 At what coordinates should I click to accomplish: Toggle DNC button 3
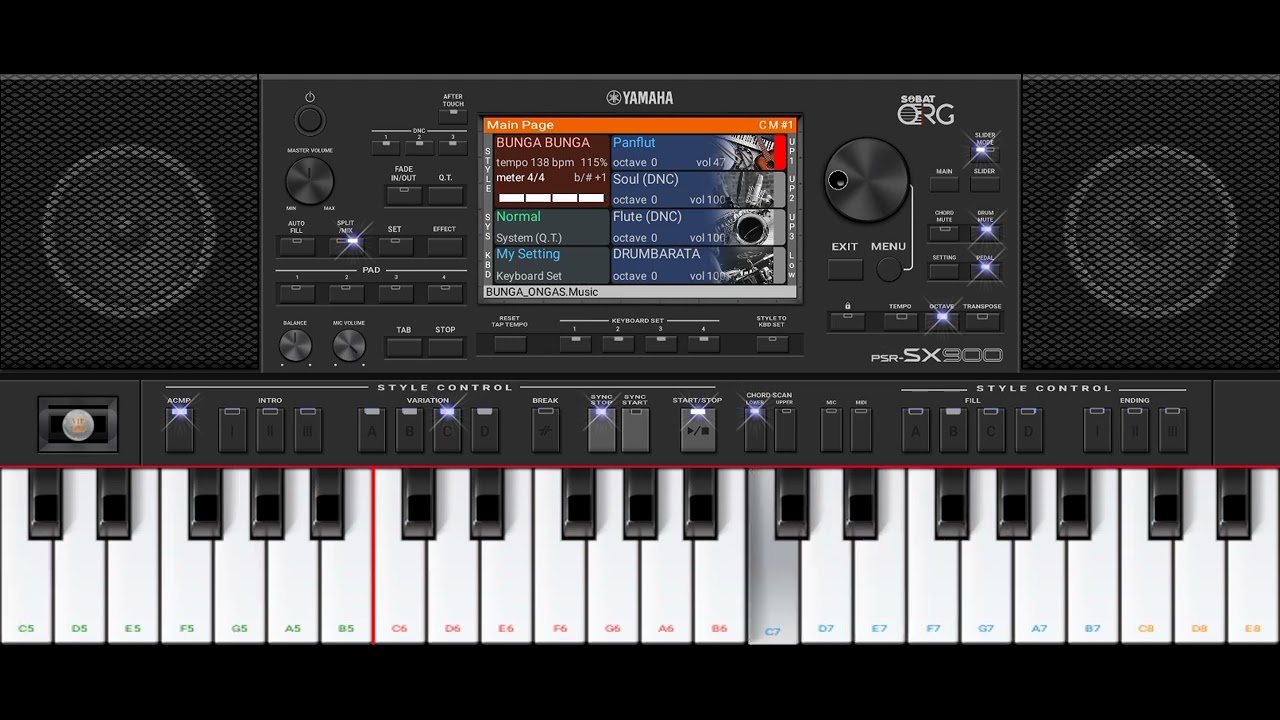tap(452, 147)
